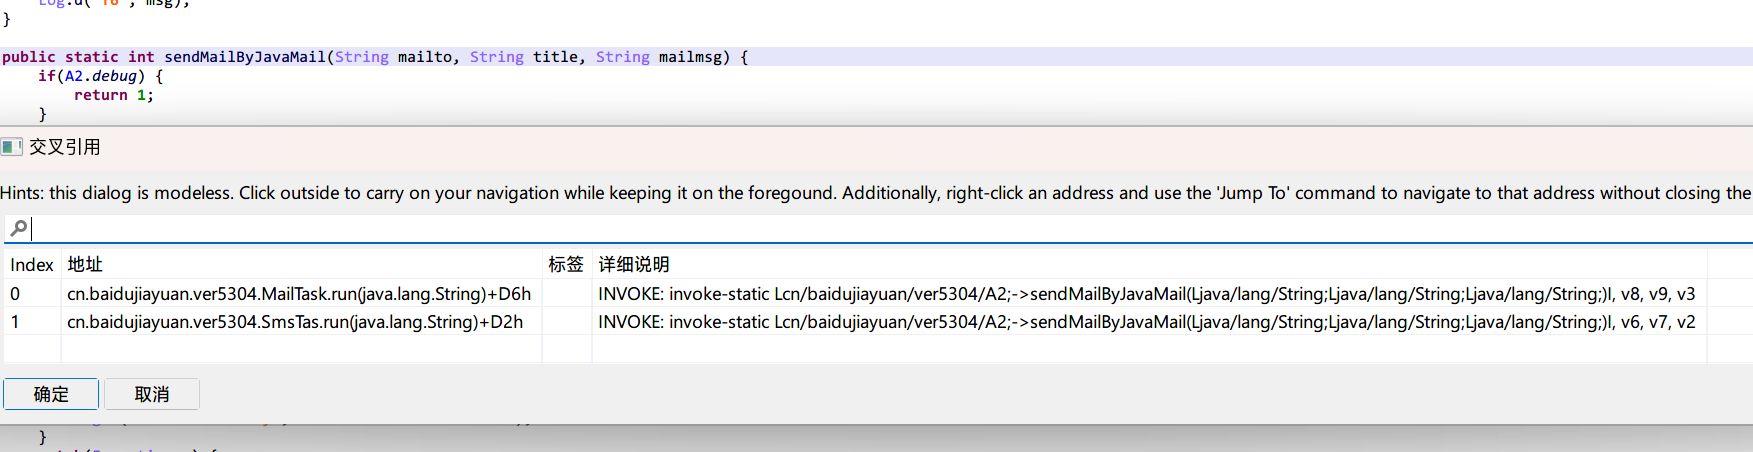Click the 标签 column header
Screen dimensions: 1753x452
[x=566, y=264]
